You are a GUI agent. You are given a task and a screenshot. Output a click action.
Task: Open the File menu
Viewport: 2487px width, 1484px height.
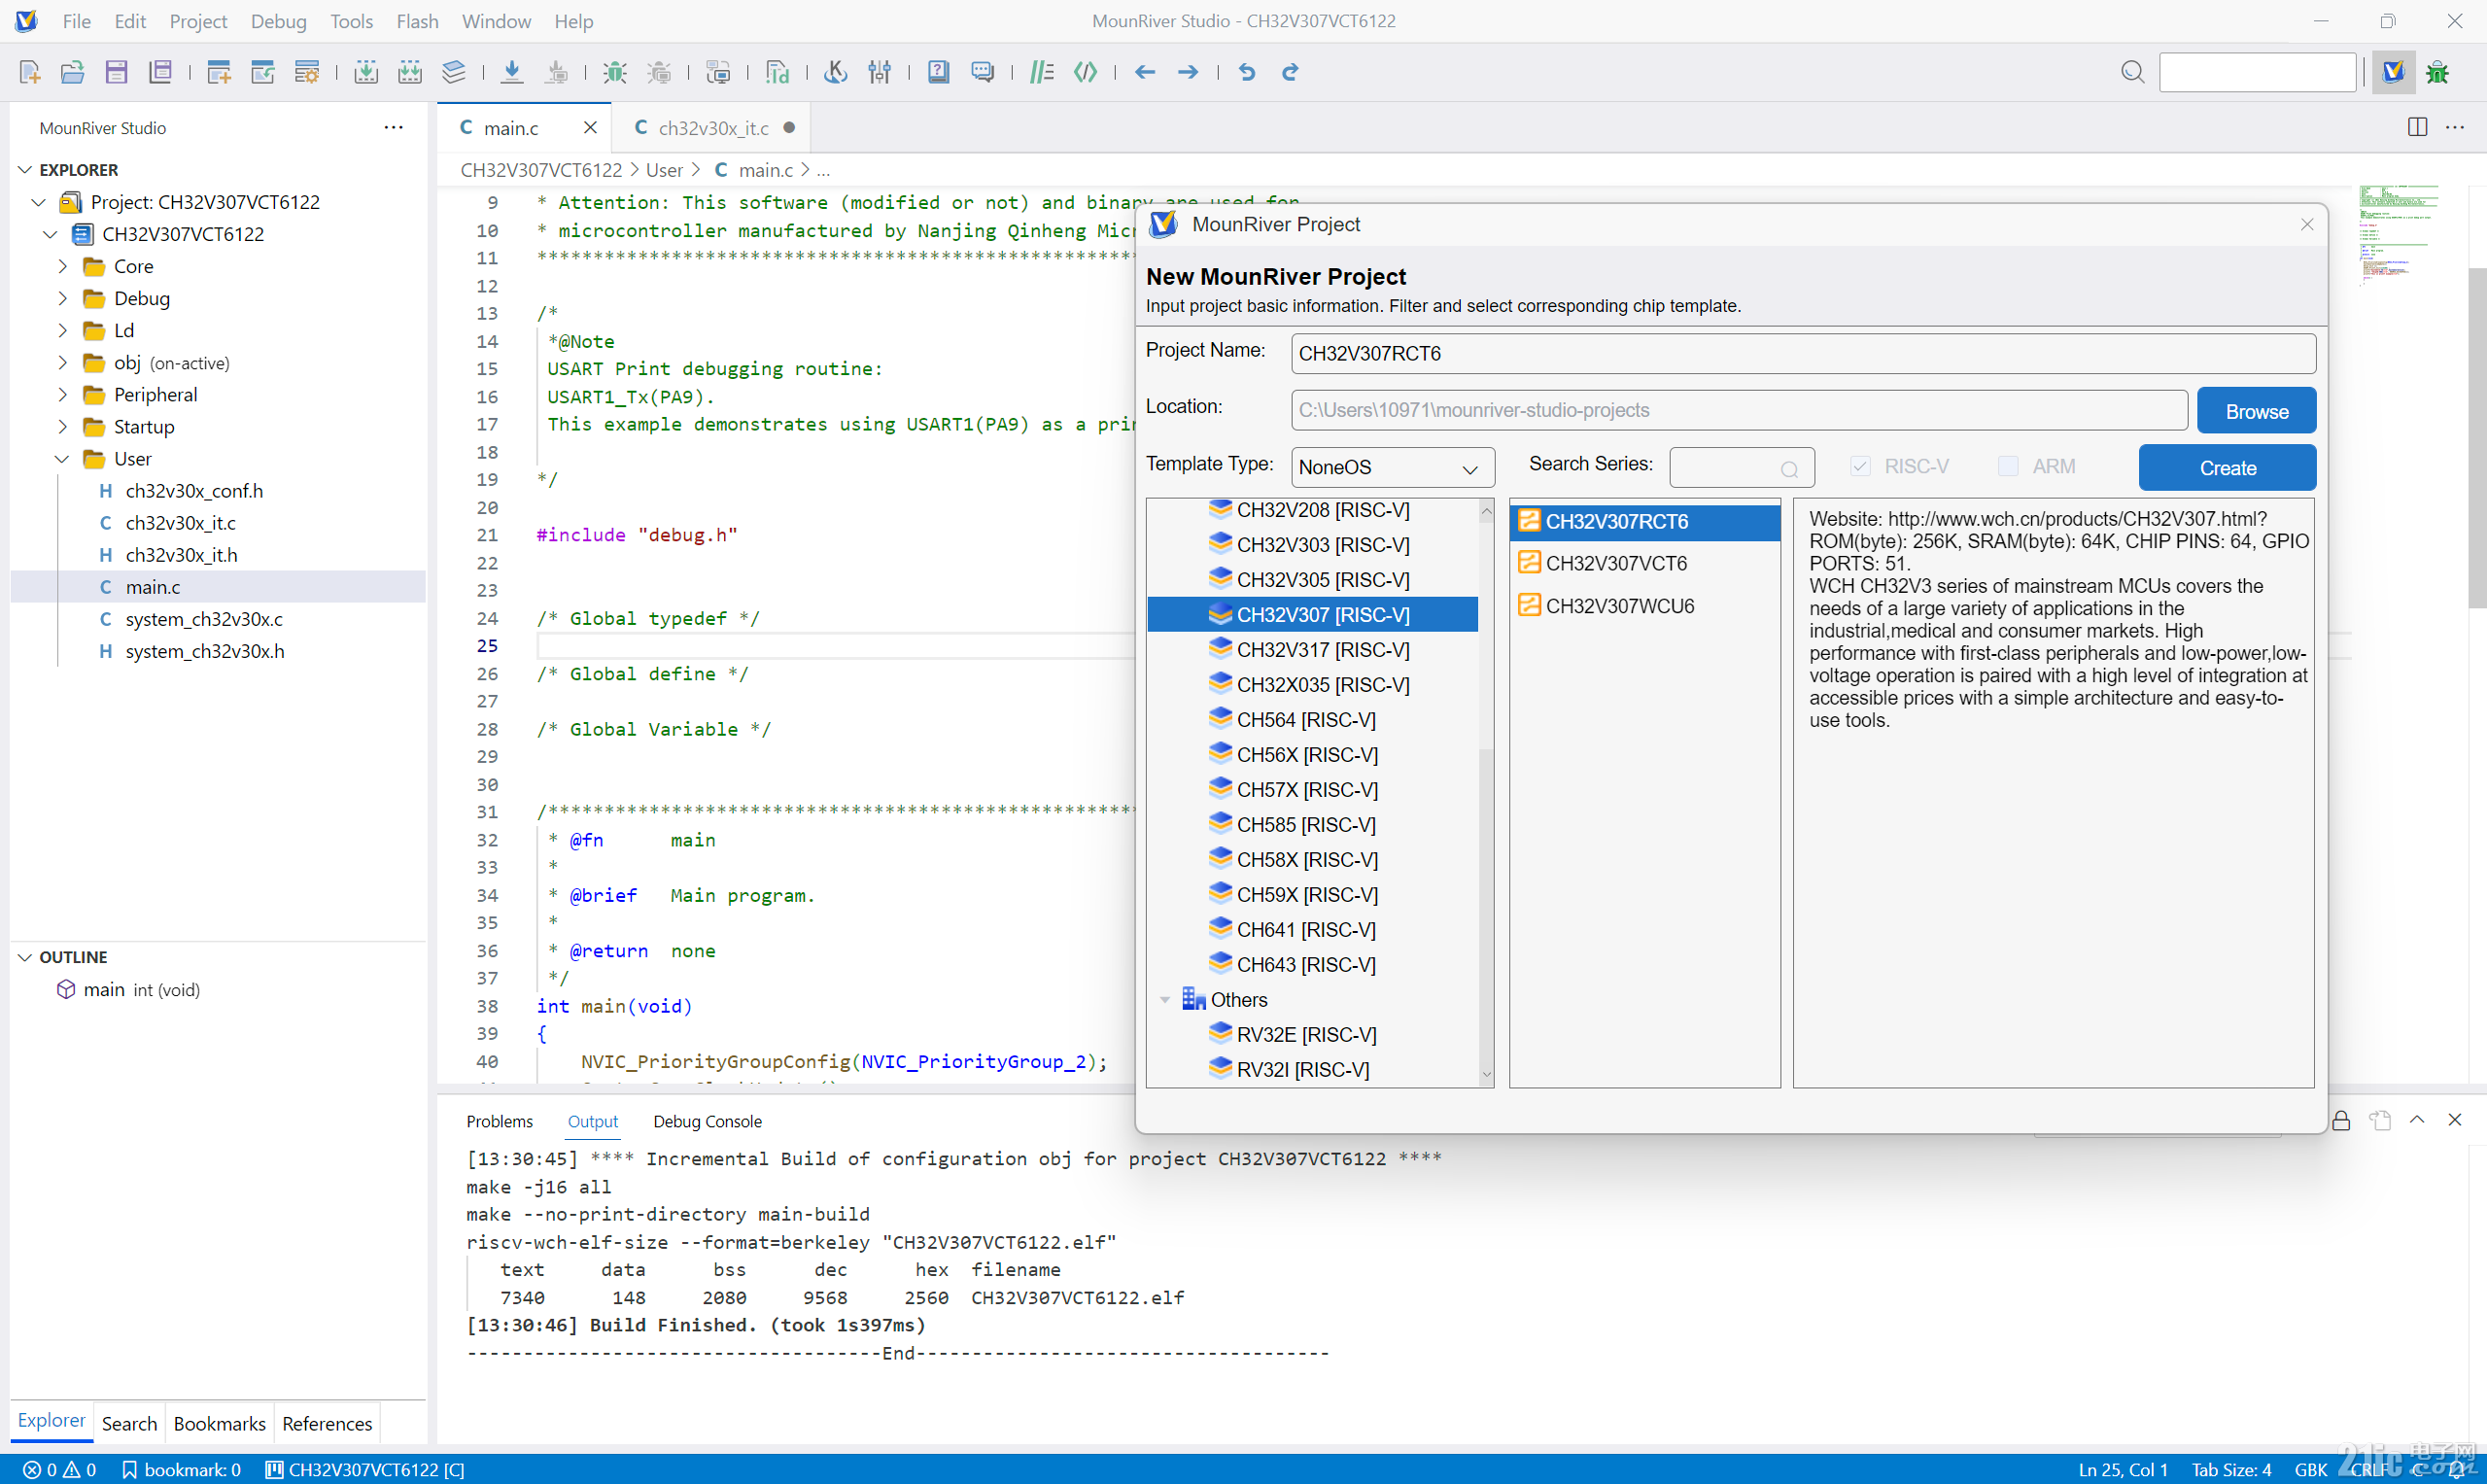click(76, 21)
